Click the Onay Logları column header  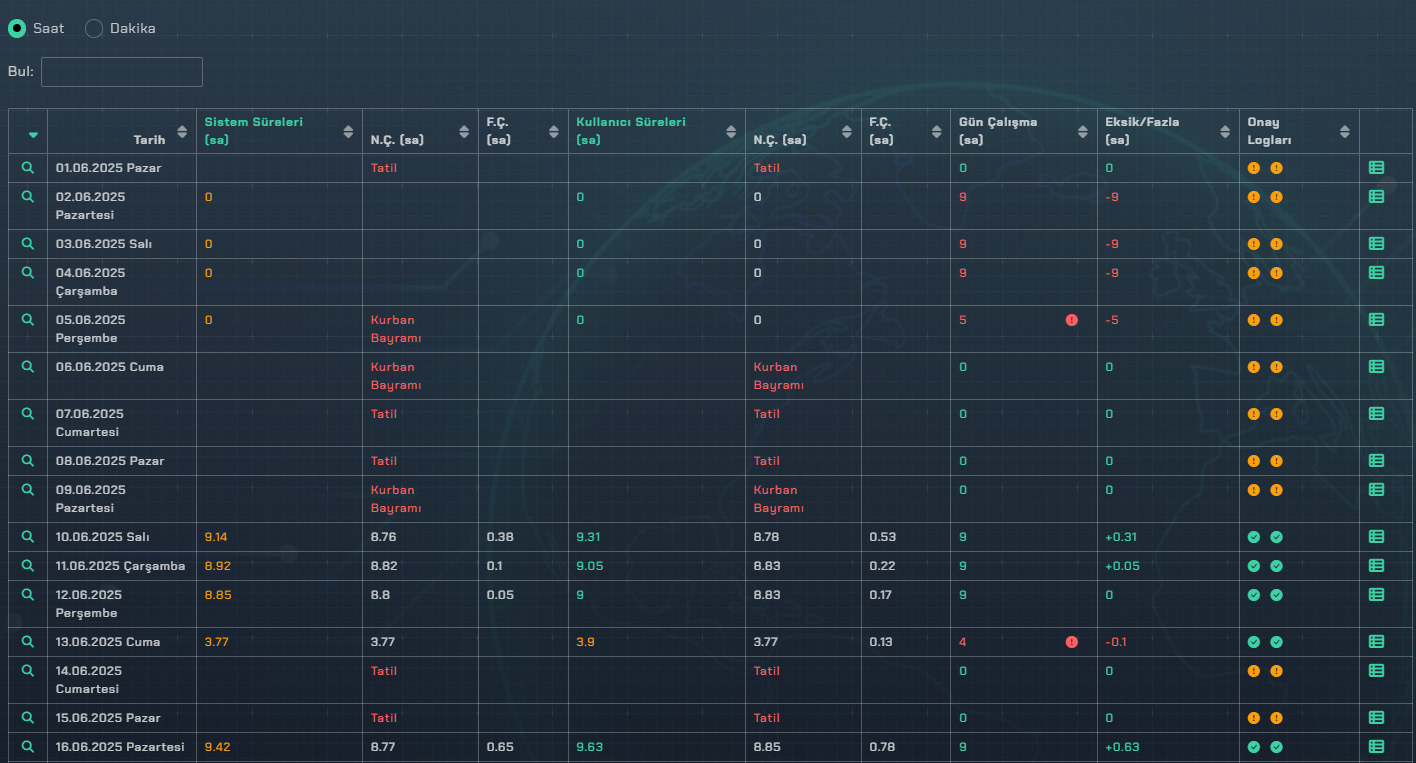tap(1263, 131)
